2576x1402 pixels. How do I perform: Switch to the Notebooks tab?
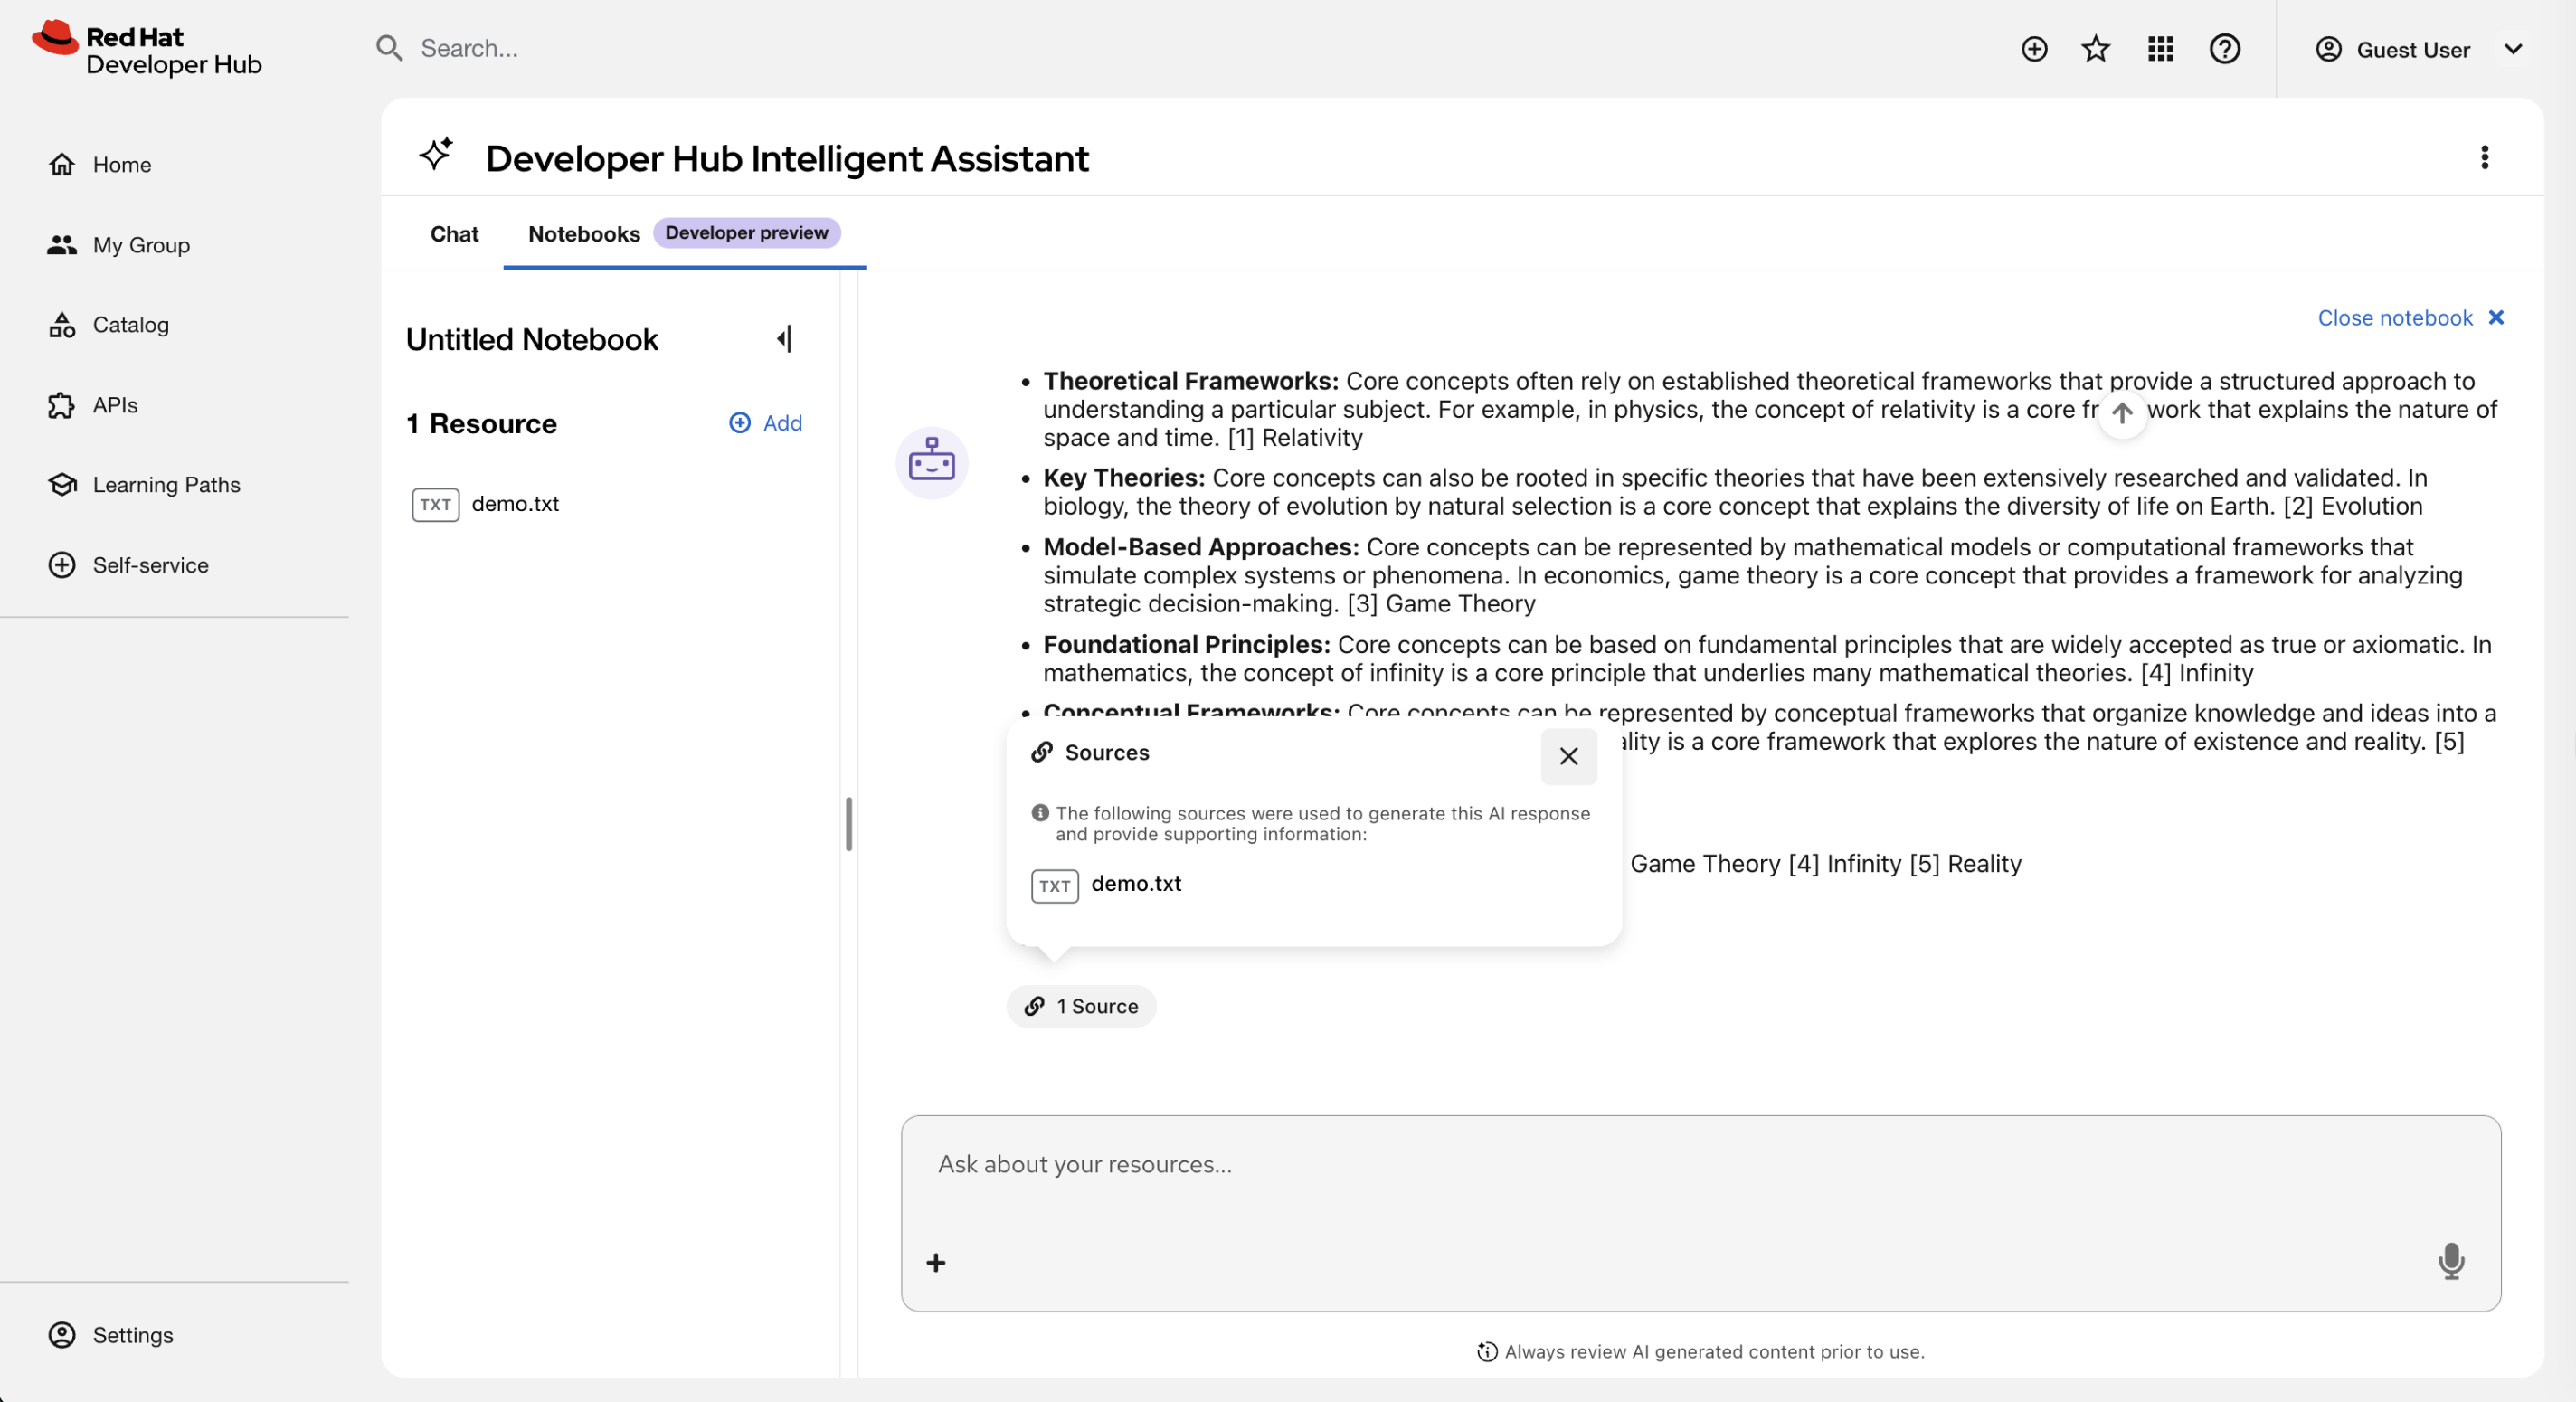click(x=584, y=233)
